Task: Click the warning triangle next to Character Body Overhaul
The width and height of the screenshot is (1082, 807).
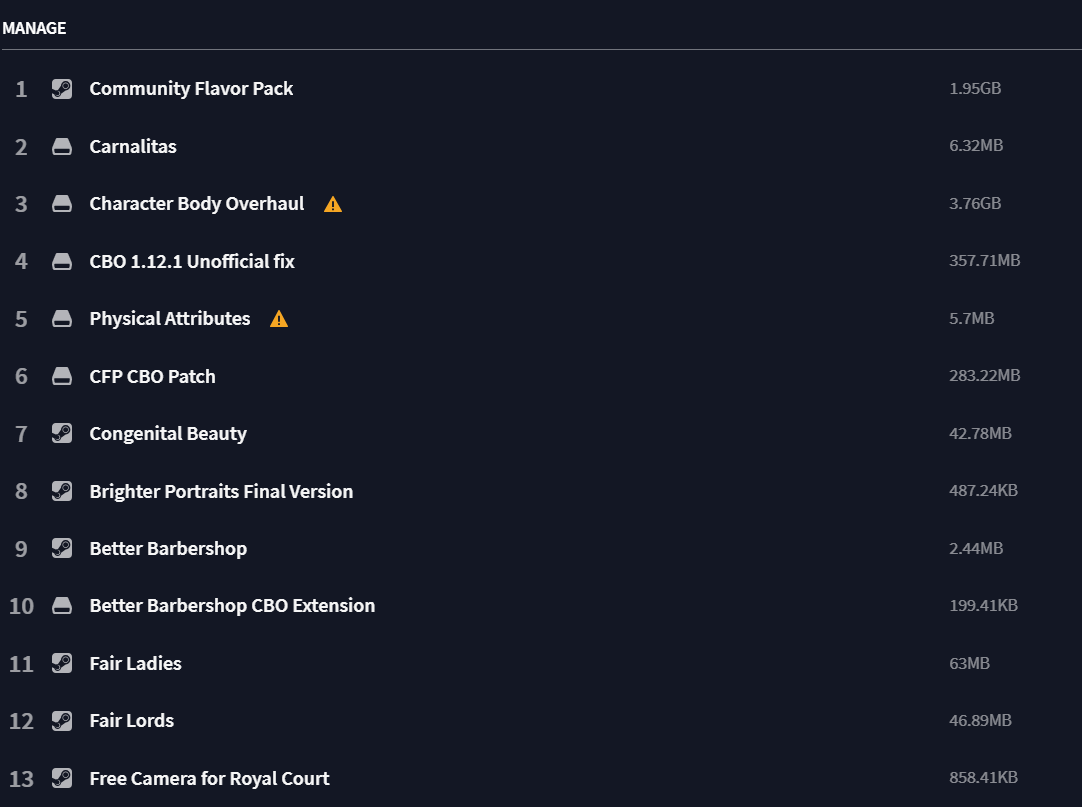Action: [333, 204]
